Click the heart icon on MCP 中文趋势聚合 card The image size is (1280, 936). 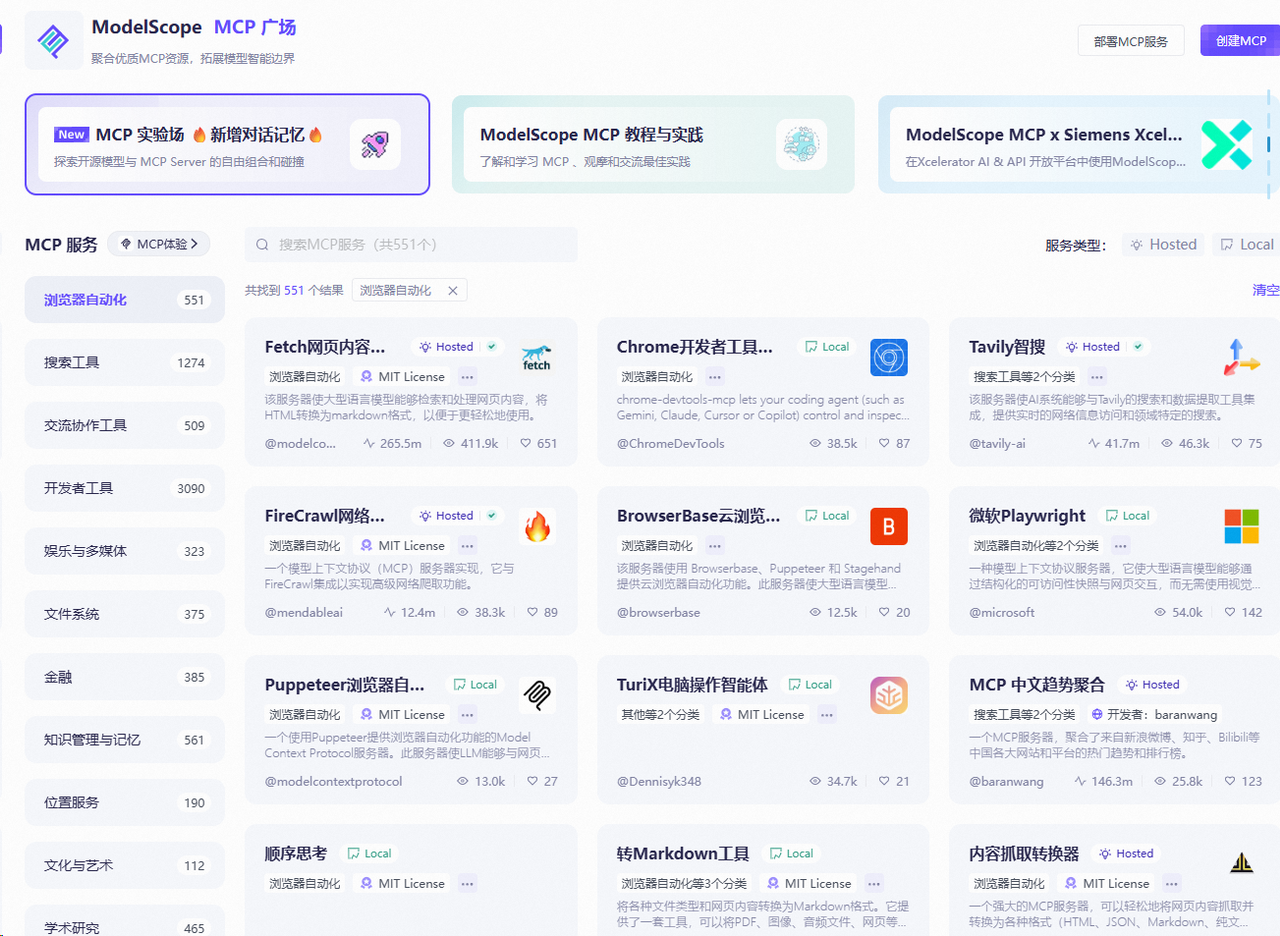[1229, 781]
